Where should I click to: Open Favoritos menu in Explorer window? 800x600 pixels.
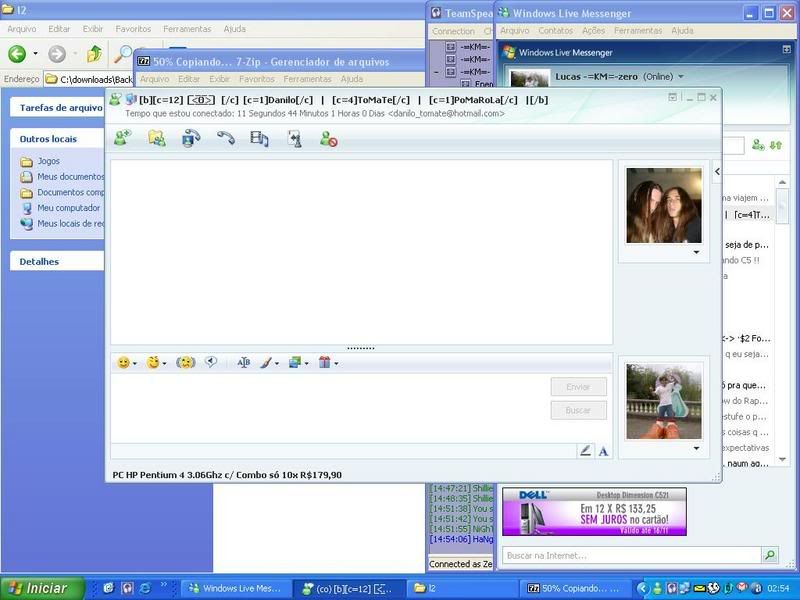[133, 29]
